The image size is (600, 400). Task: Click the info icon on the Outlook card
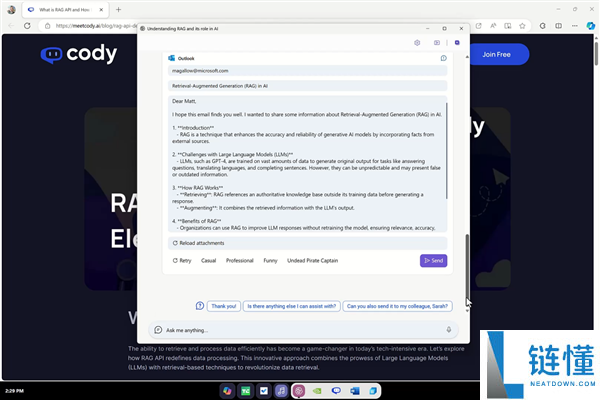(x=443, y=58)
